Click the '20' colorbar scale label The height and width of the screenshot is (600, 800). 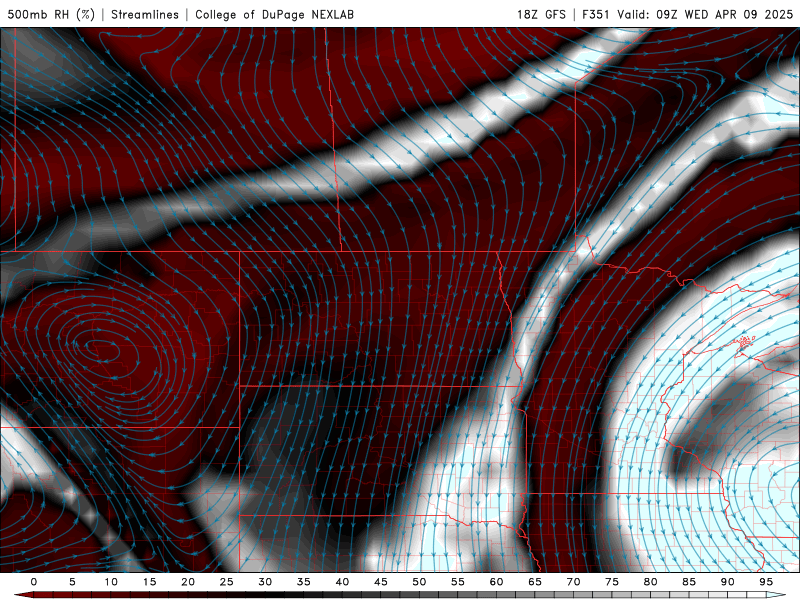[x=188, y=582]
